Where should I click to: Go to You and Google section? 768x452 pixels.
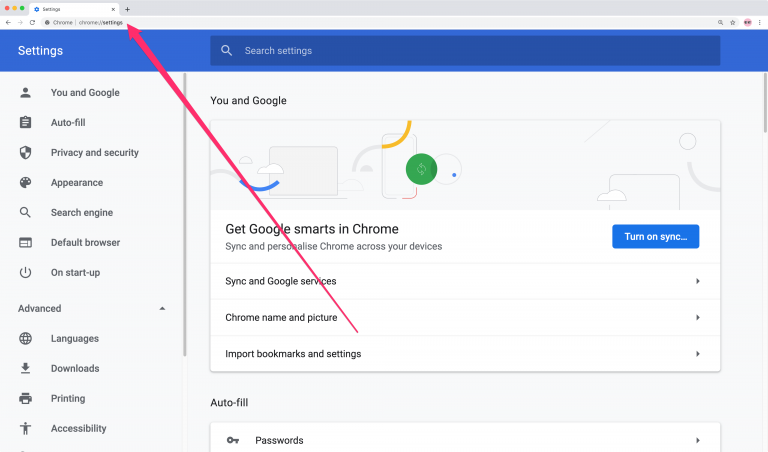[x=85, y=93]
